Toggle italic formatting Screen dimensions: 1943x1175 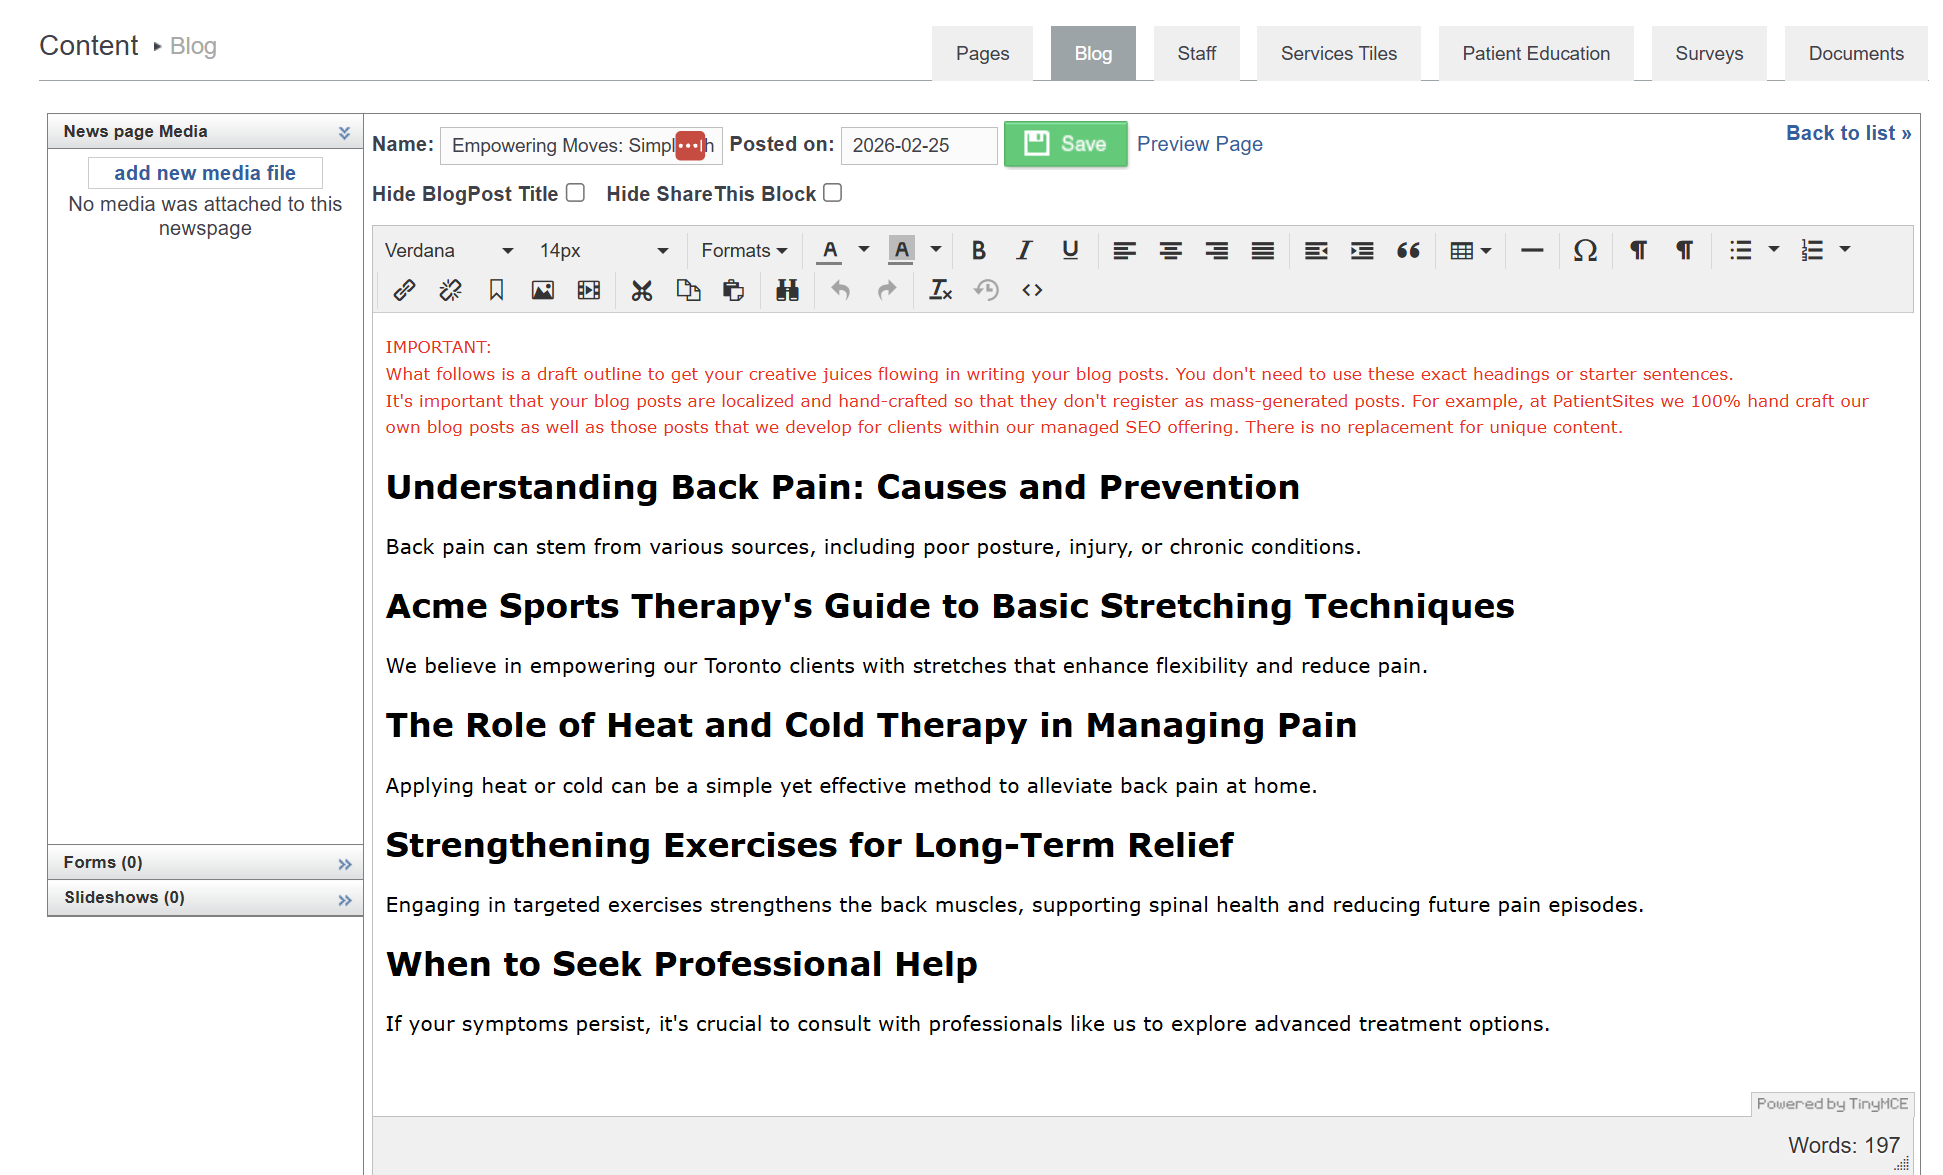point(1024,250)
